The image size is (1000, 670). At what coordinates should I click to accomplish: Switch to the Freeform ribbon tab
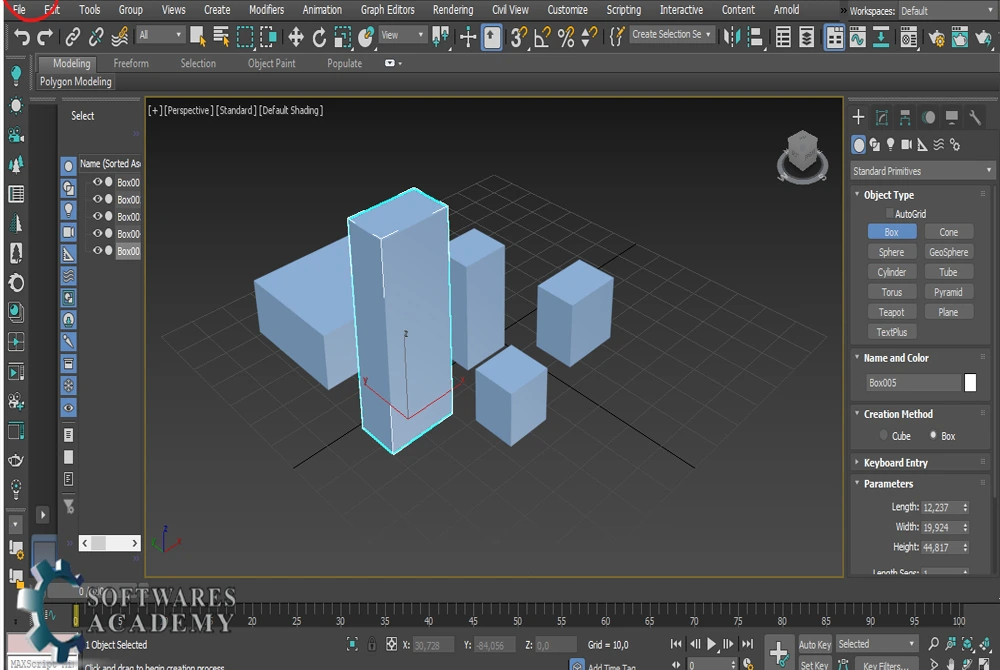click(x=131, y=64)
